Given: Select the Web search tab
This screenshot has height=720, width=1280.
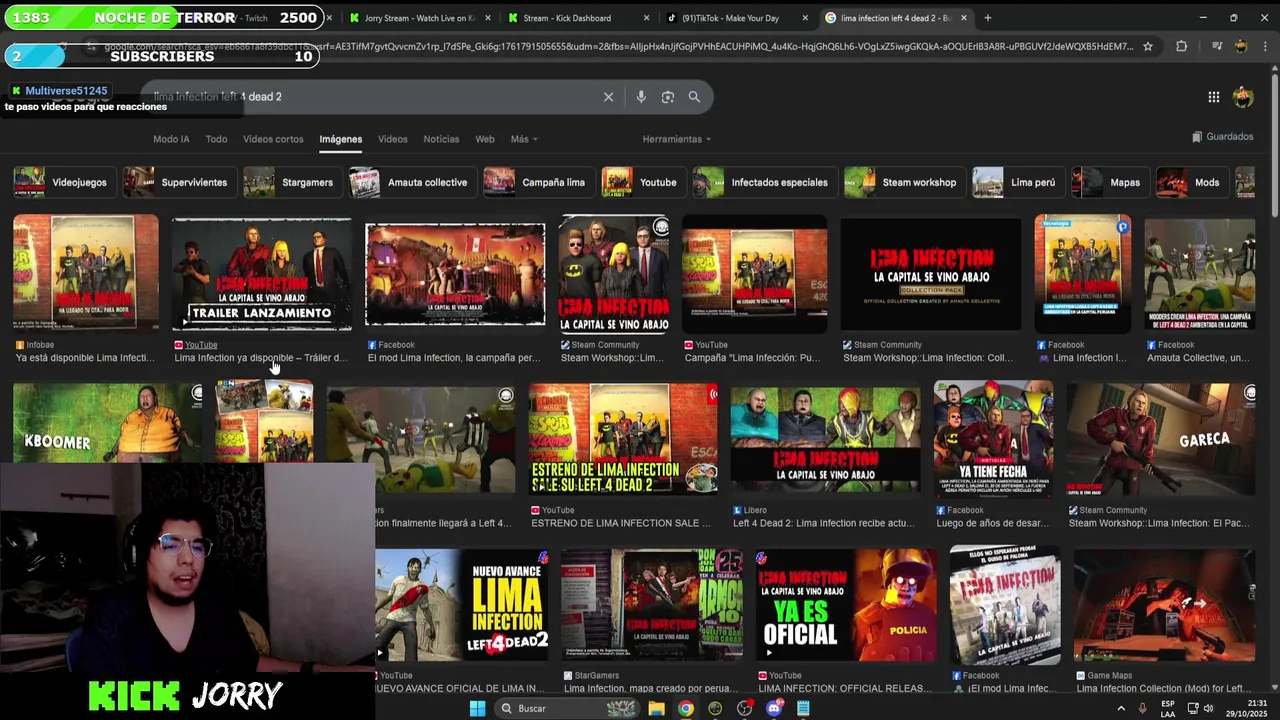Looking at the screenshot, I should 485,139.
